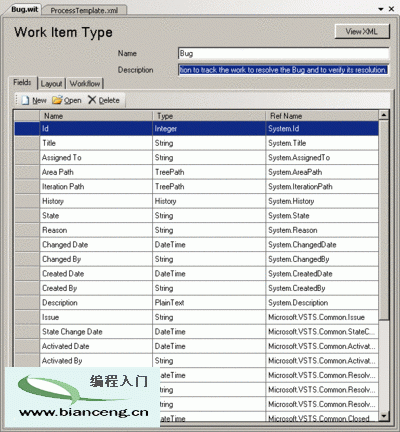
Task: Select the Id field row
Action: 196,129
